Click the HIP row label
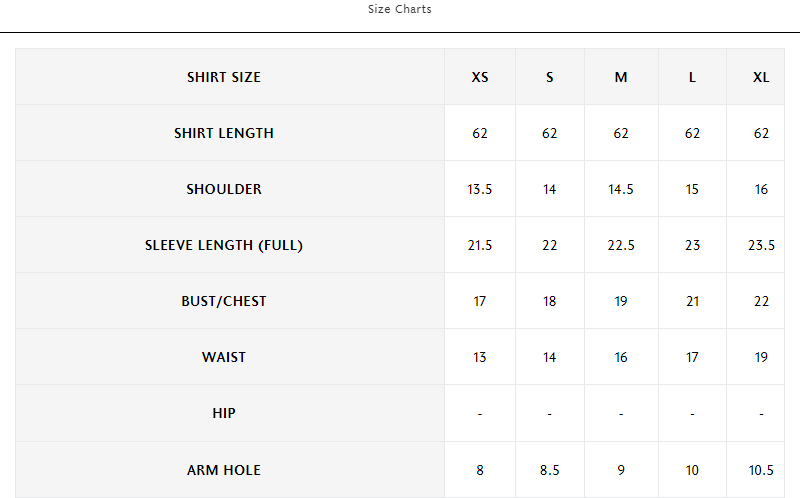The height and width of the screenshot is (498, 800). (x=224, y=413)
